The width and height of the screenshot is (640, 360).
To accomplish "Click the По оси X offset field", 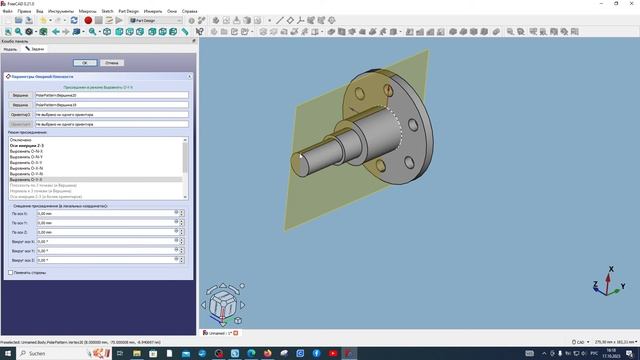I will point(107,213).
